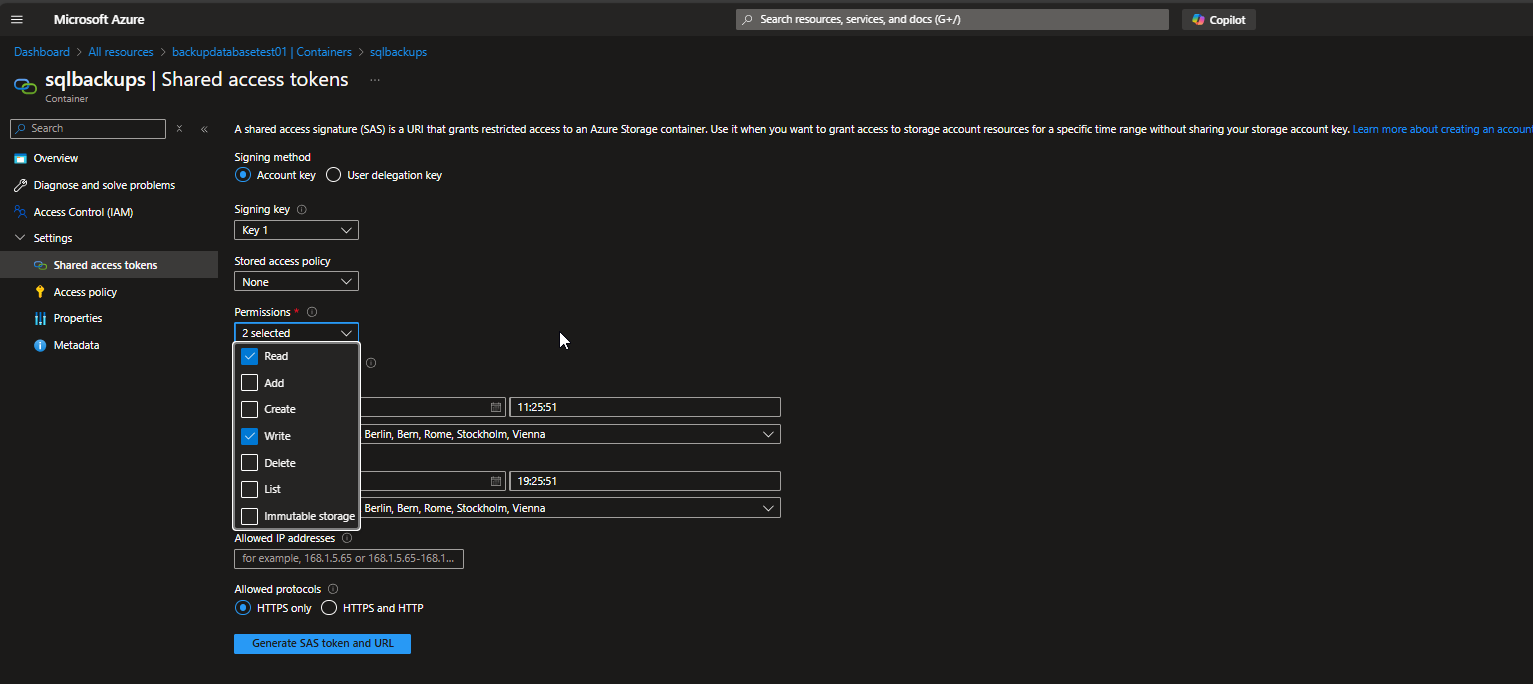Click the more options ellipsis by title

click(x=375, y=80)
